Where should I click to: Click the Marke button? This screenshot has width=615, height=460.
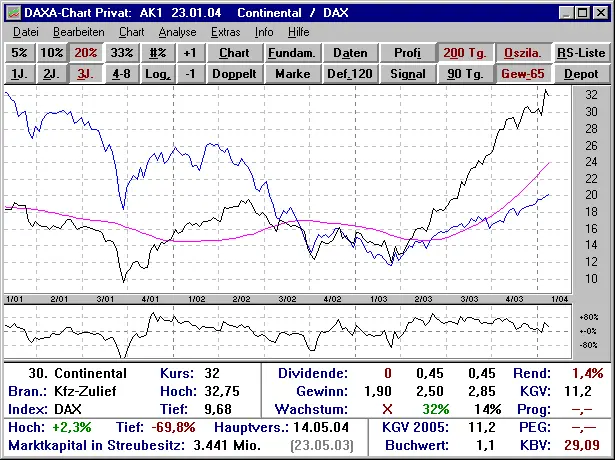[x=292, y=74]
